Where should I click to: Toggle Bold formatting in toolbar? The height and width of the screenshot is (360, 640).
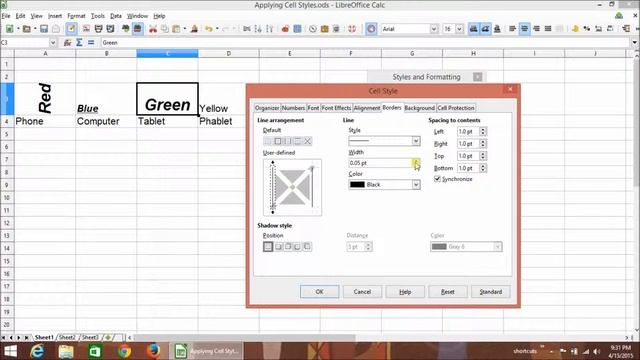coord(473,29)
